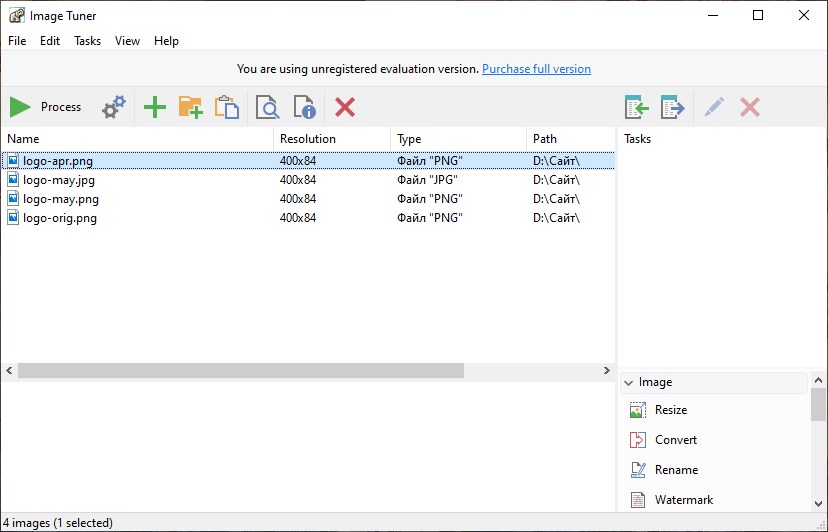The image size is (828, 532).
Task: Choose the Resize task
Action: [670, 410]
